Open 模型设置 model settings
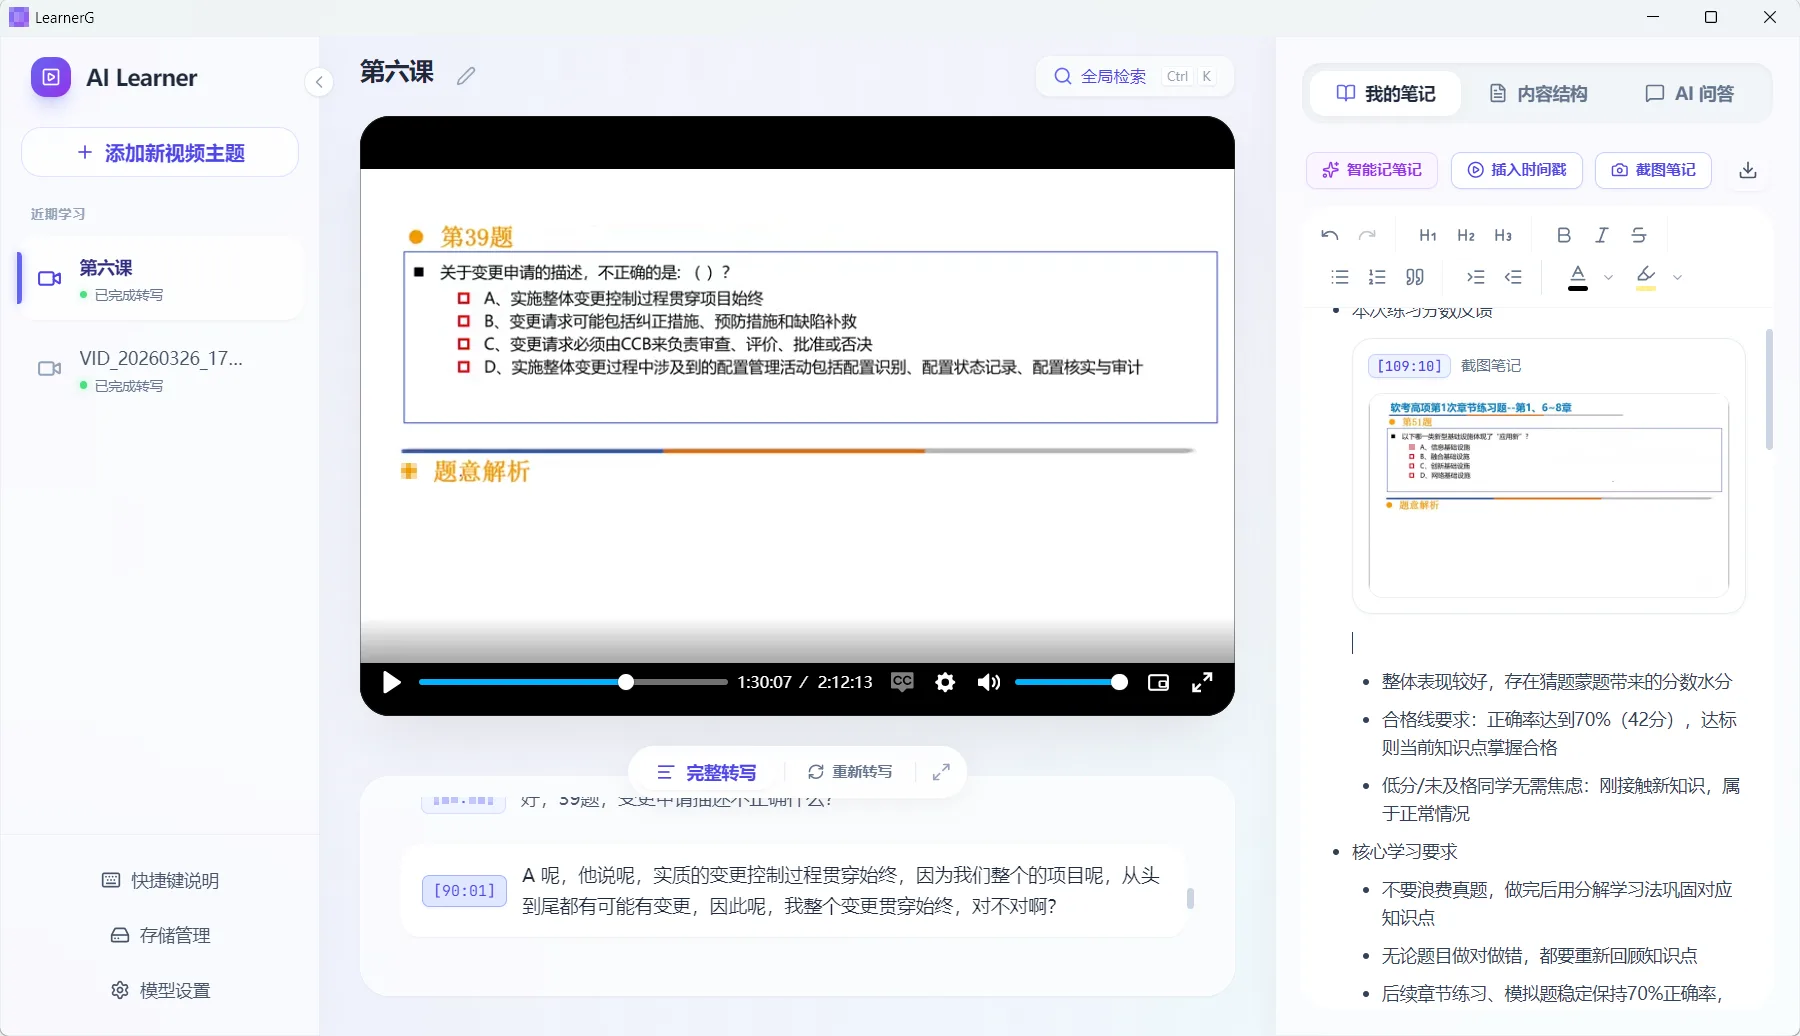This screenshot has height=1036, width=1800. (x=160, y=991)
